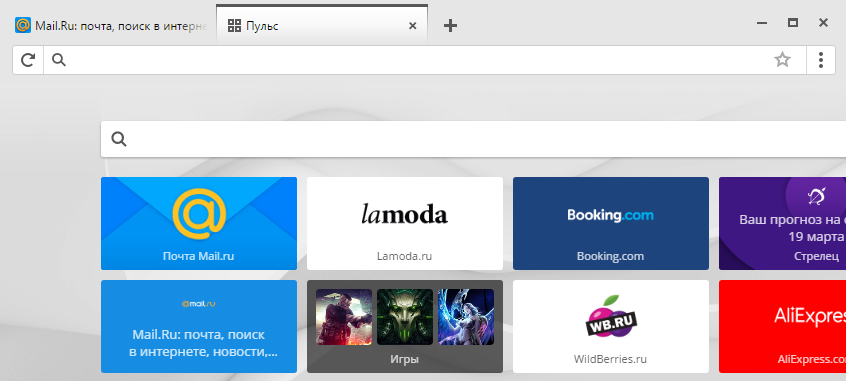Click the small @mail.ru logo
The height and width of the screenshot is (381, 846).
[x=199, y=304]
